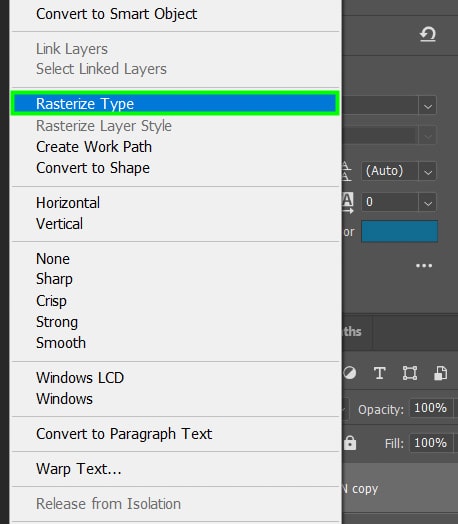Screen dimensions: 458x524
Task: Open Warp Text dialog
Action: click(79, 469)
